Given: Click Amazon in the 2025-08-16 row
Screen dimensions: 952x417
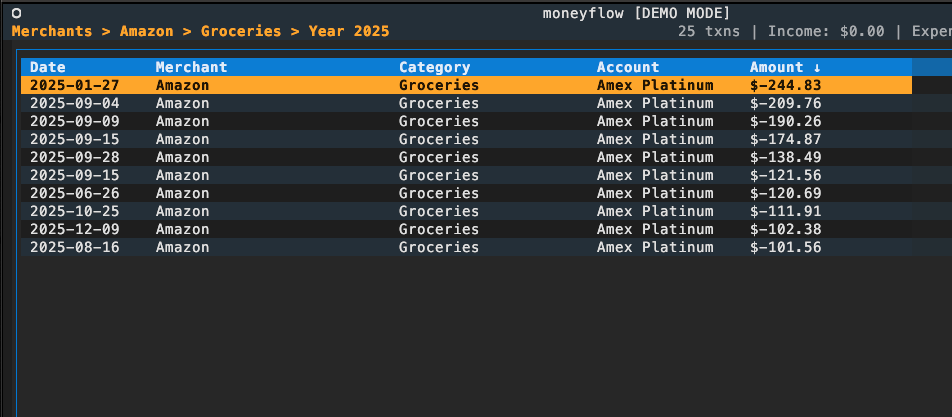Looking at the screenshot, I should [182, 247].
